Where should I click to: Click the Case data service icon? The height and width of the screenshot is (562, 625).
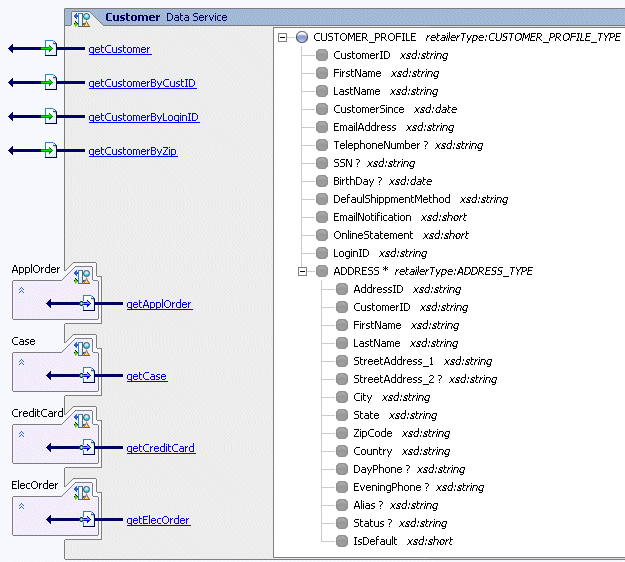(82, 348)
